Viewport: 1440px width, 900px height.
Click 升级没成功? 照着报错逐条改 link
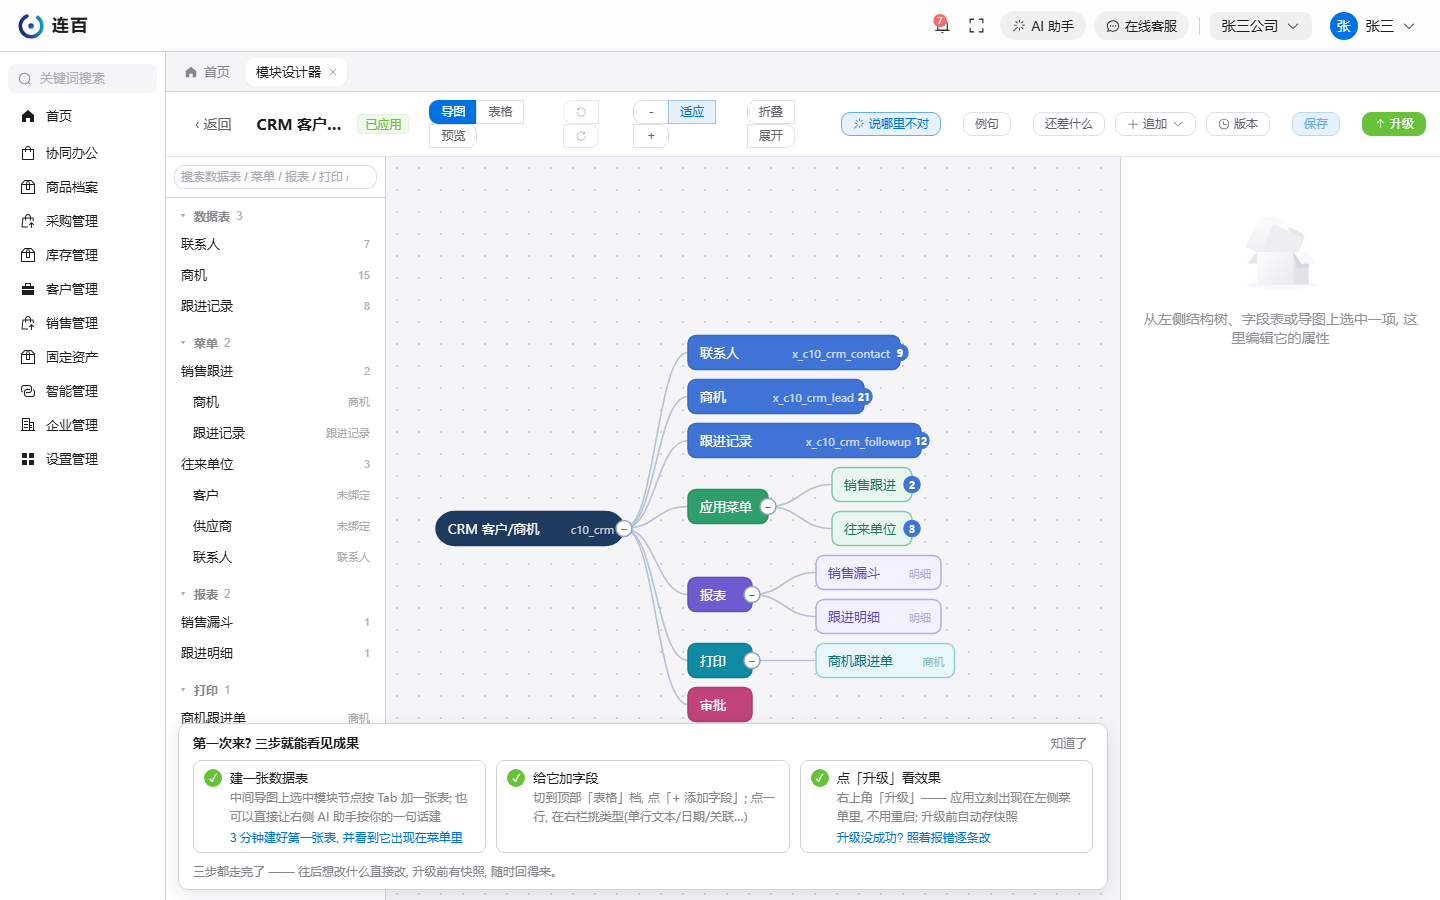pos(913,838)
